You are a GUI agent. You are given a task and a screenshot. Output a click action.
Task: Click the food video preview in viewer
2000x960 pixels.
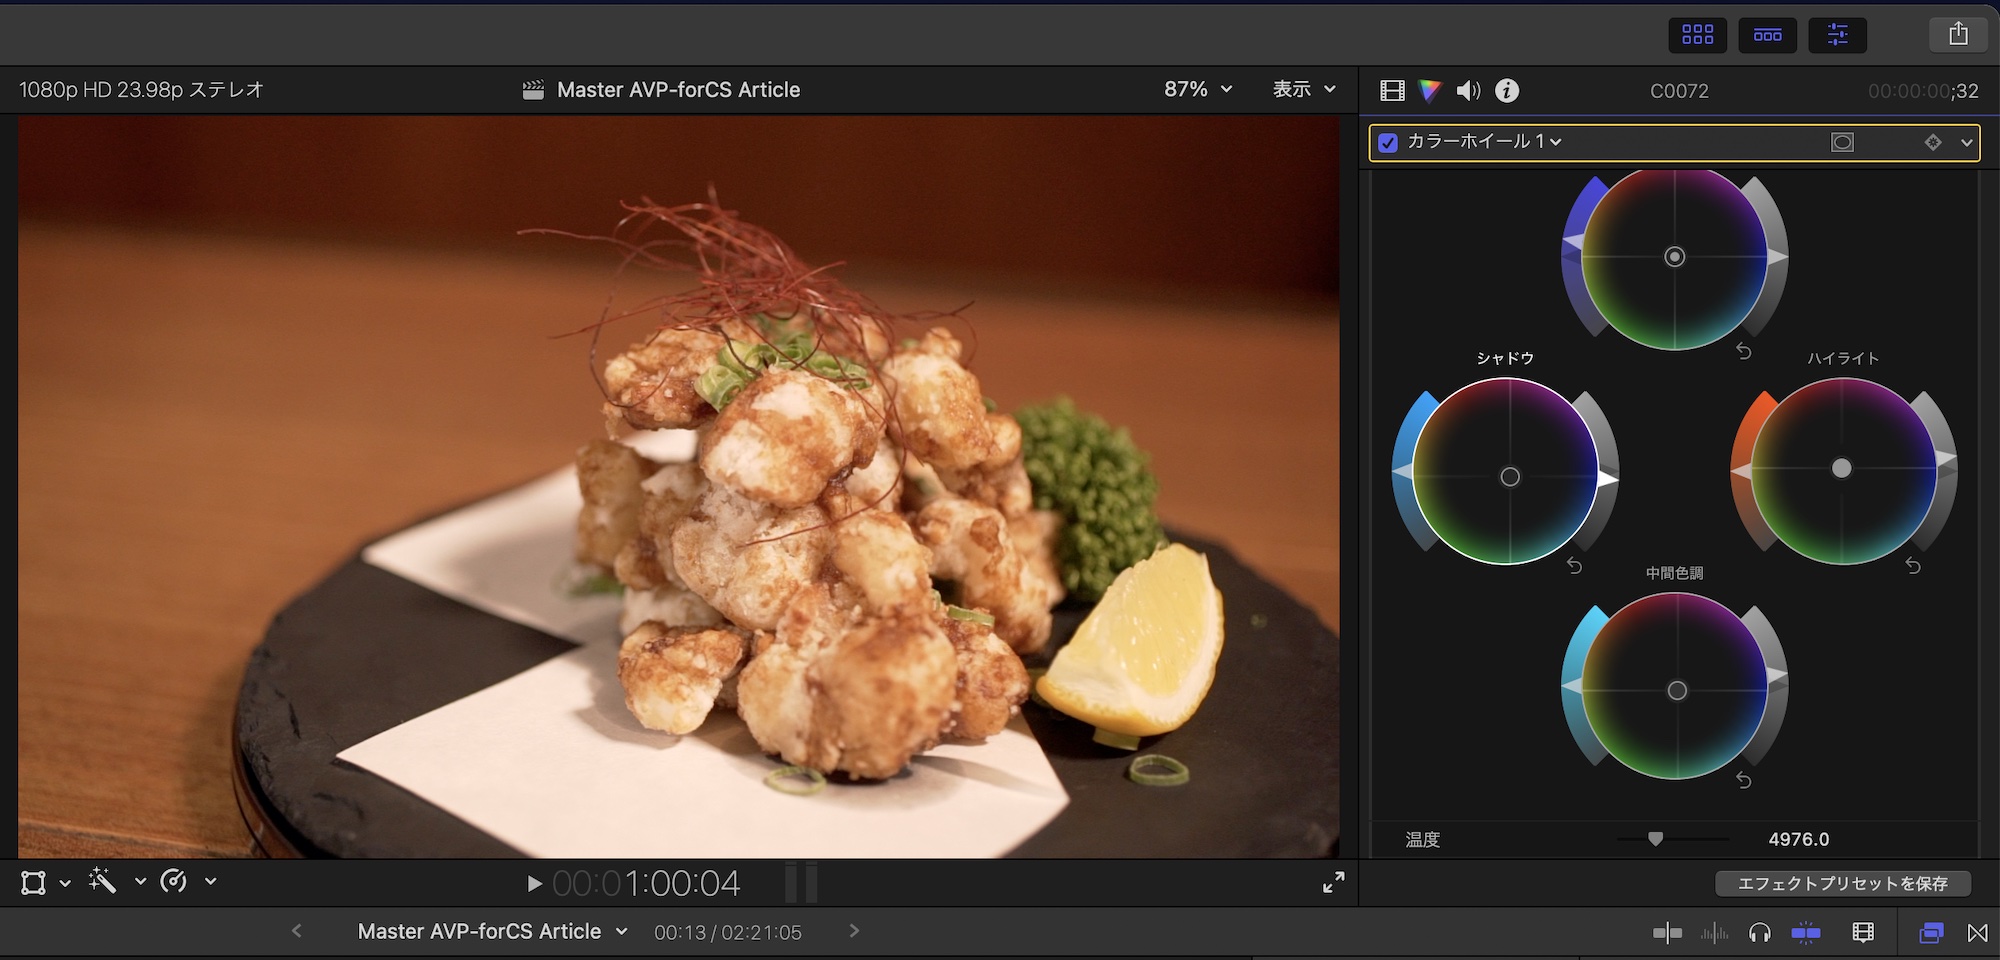pos(679,487)
